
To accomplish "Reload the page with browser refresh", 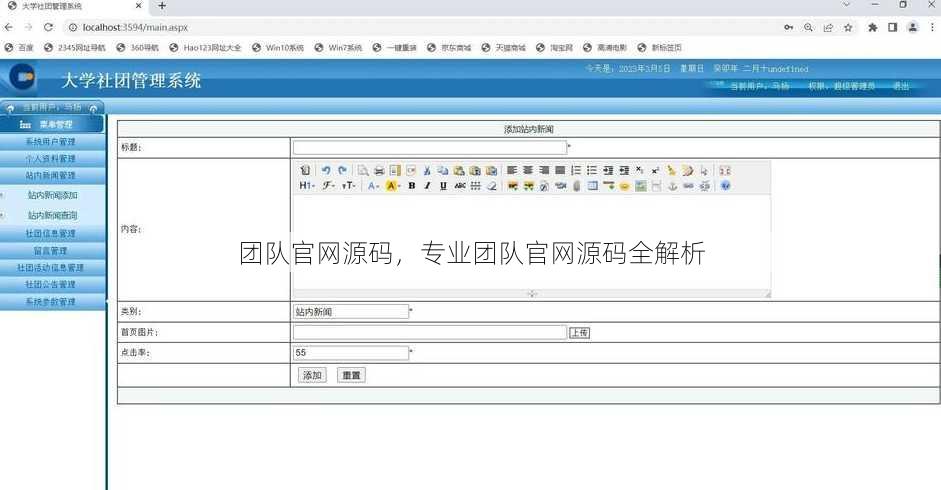I will pyautogui.click(x=49, y=27).
